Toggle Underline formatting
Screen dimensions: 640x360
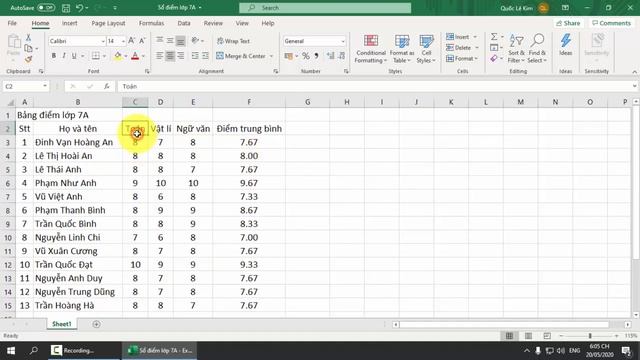74,56
